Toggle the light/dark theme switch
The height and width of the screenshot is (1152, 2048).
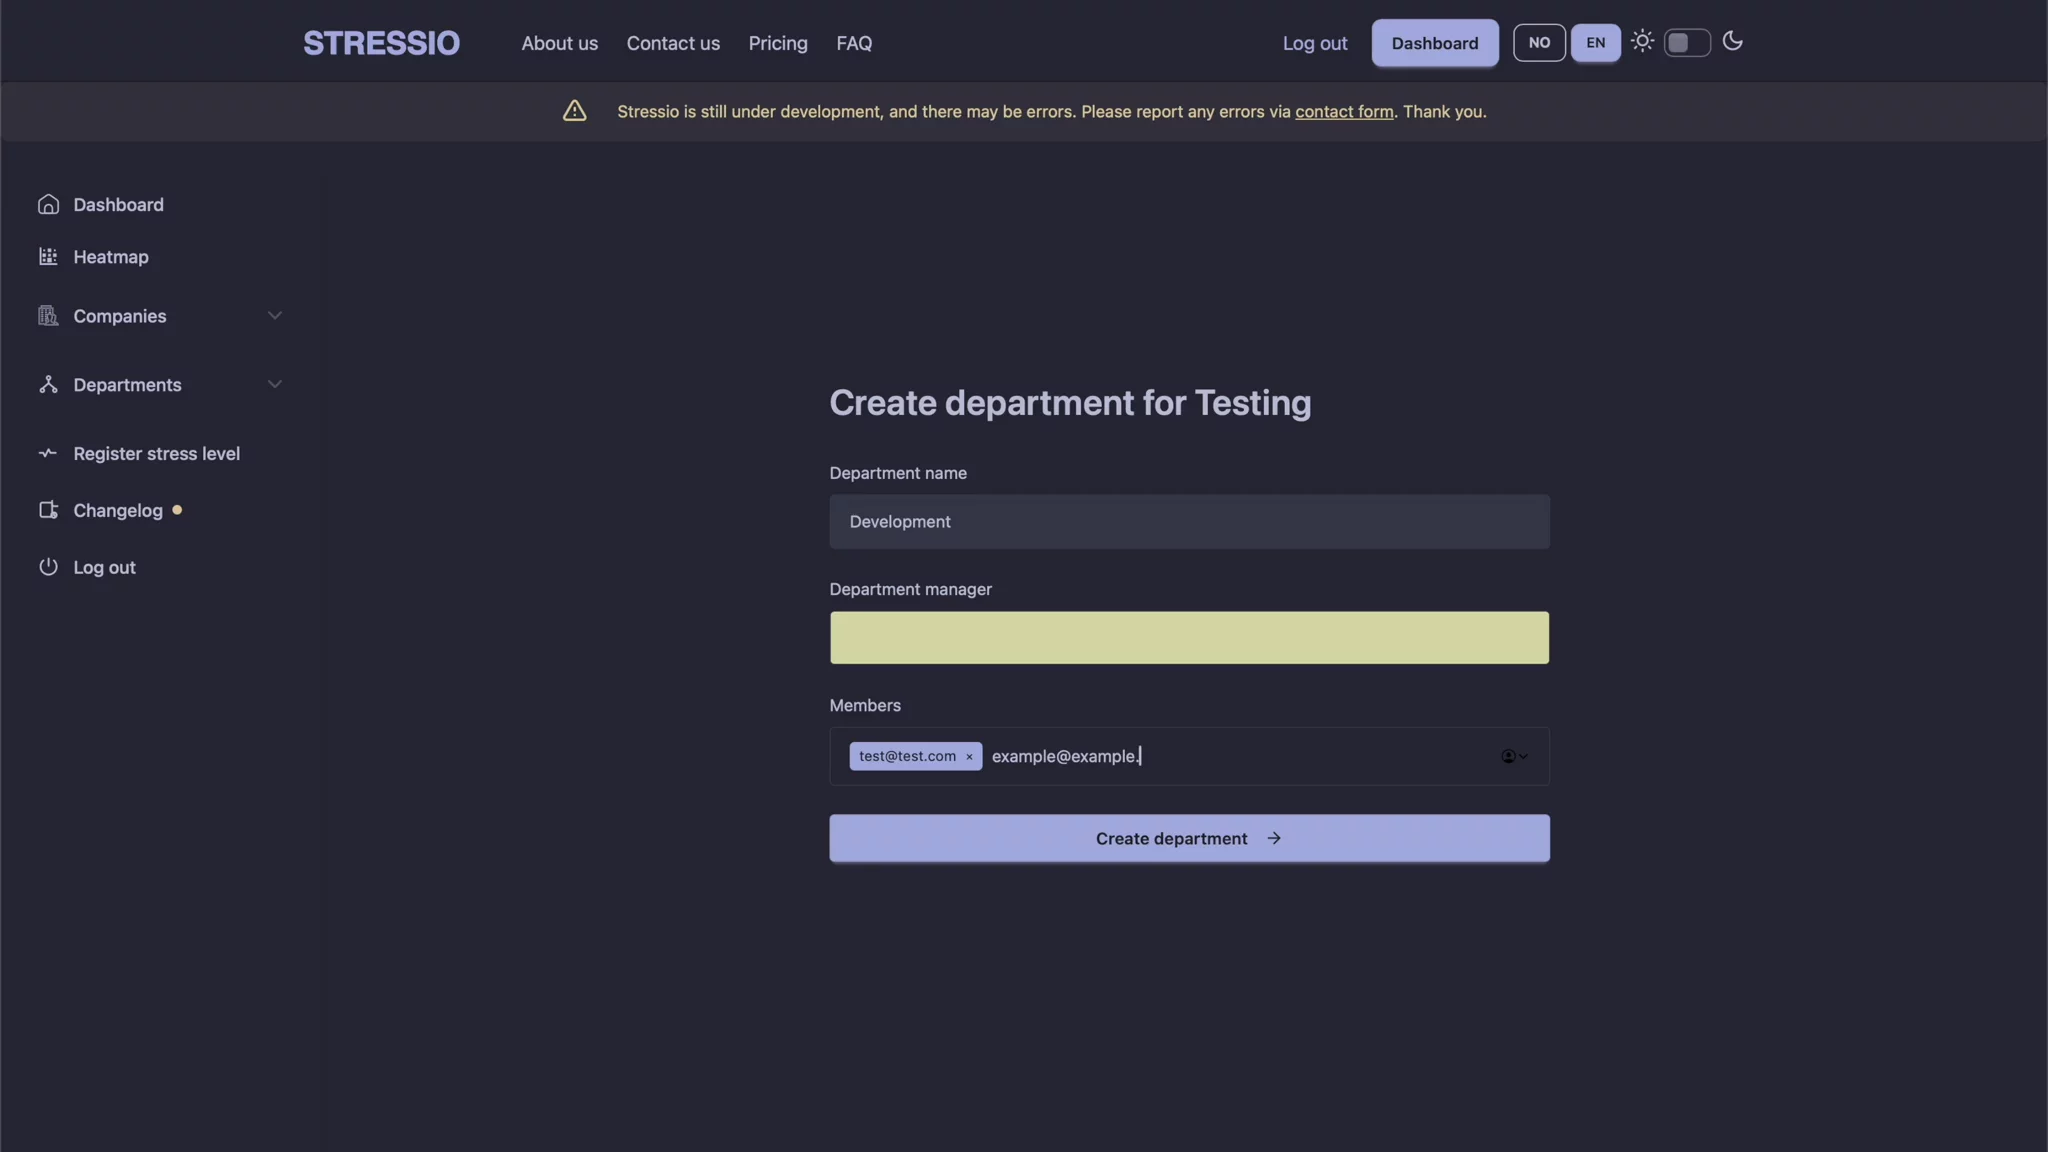(x=1687, y=43)
